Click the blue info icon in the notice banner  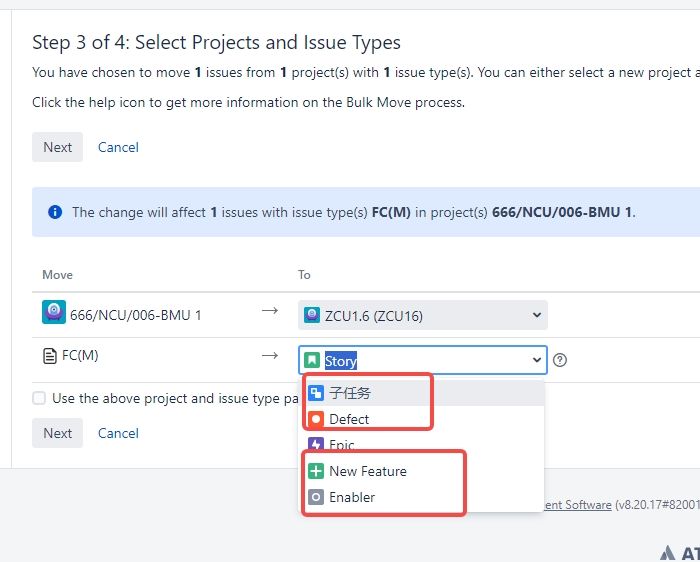point(55,212)
